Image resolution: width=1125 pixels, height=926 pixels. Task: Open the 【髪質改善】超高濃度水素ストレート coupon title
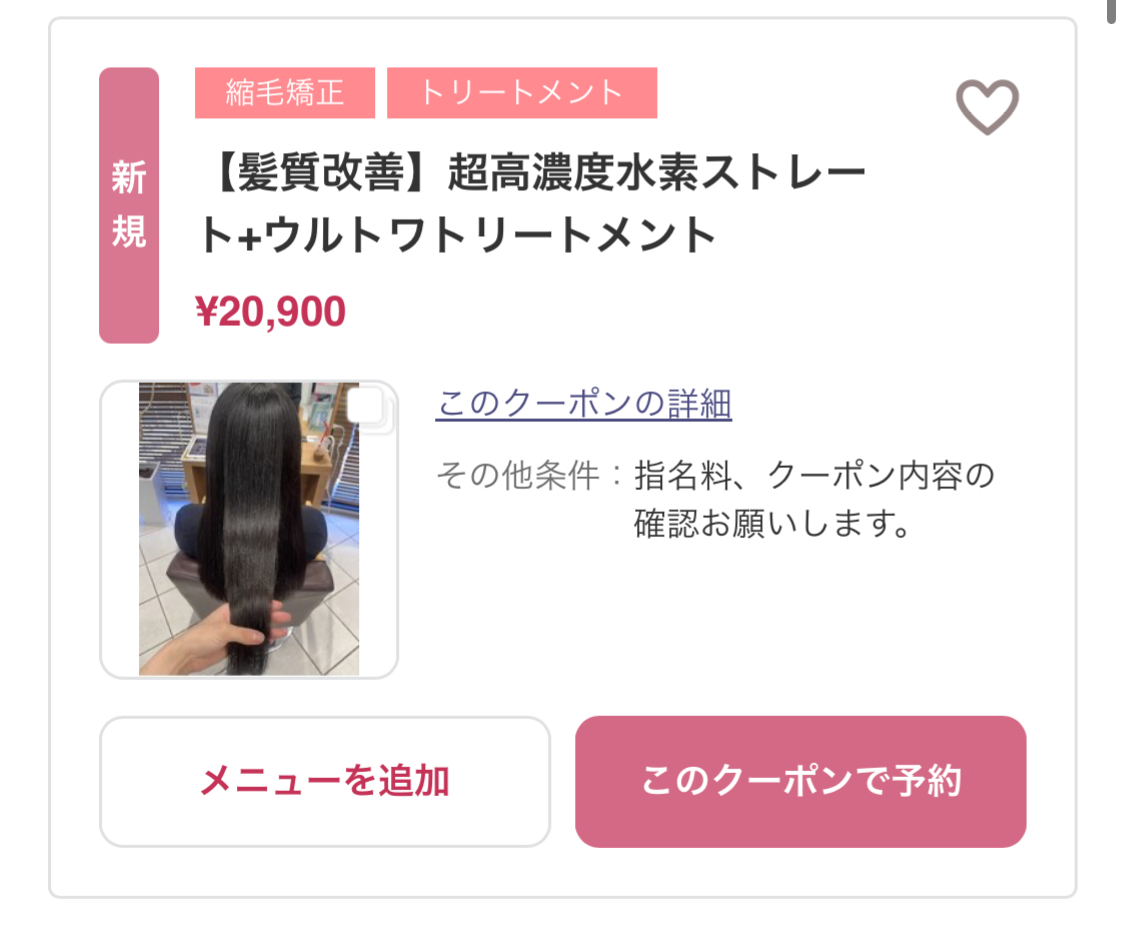coord(532,204)
